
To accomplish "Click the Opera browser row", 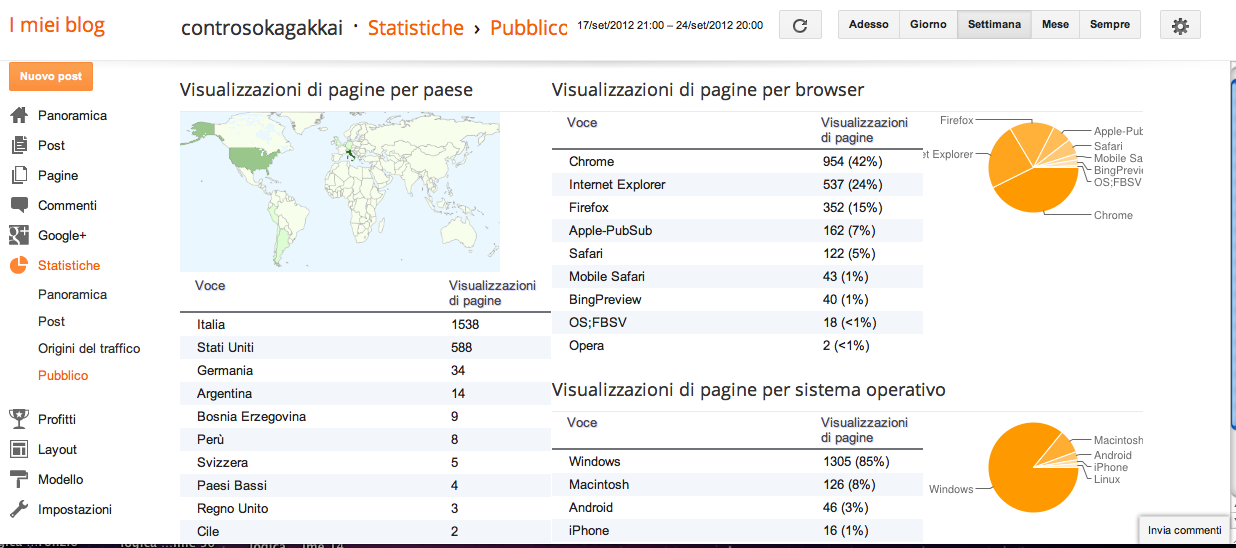I will click(x=737, y=345).
